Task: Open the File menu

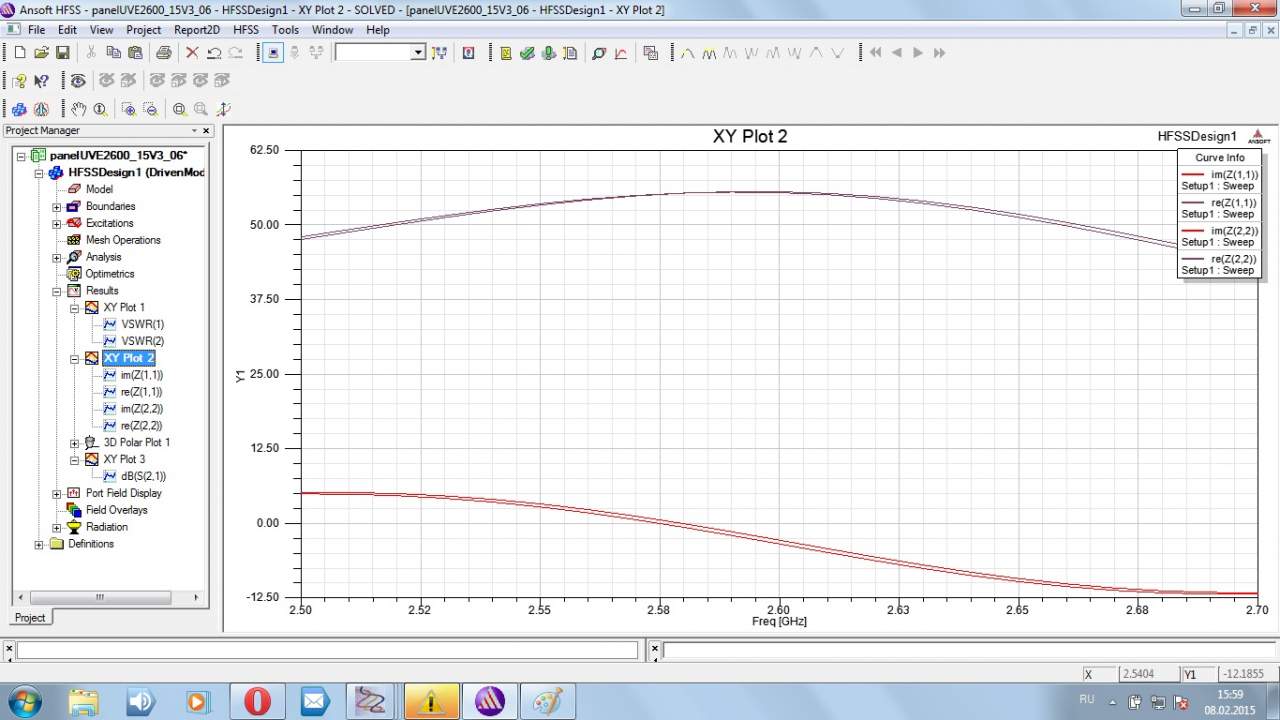Action: 37,30
